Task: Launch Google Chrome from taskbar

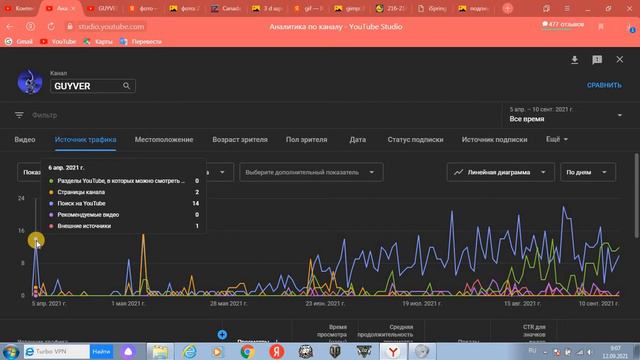Action: pyautogui.click(x=247, y=351)
